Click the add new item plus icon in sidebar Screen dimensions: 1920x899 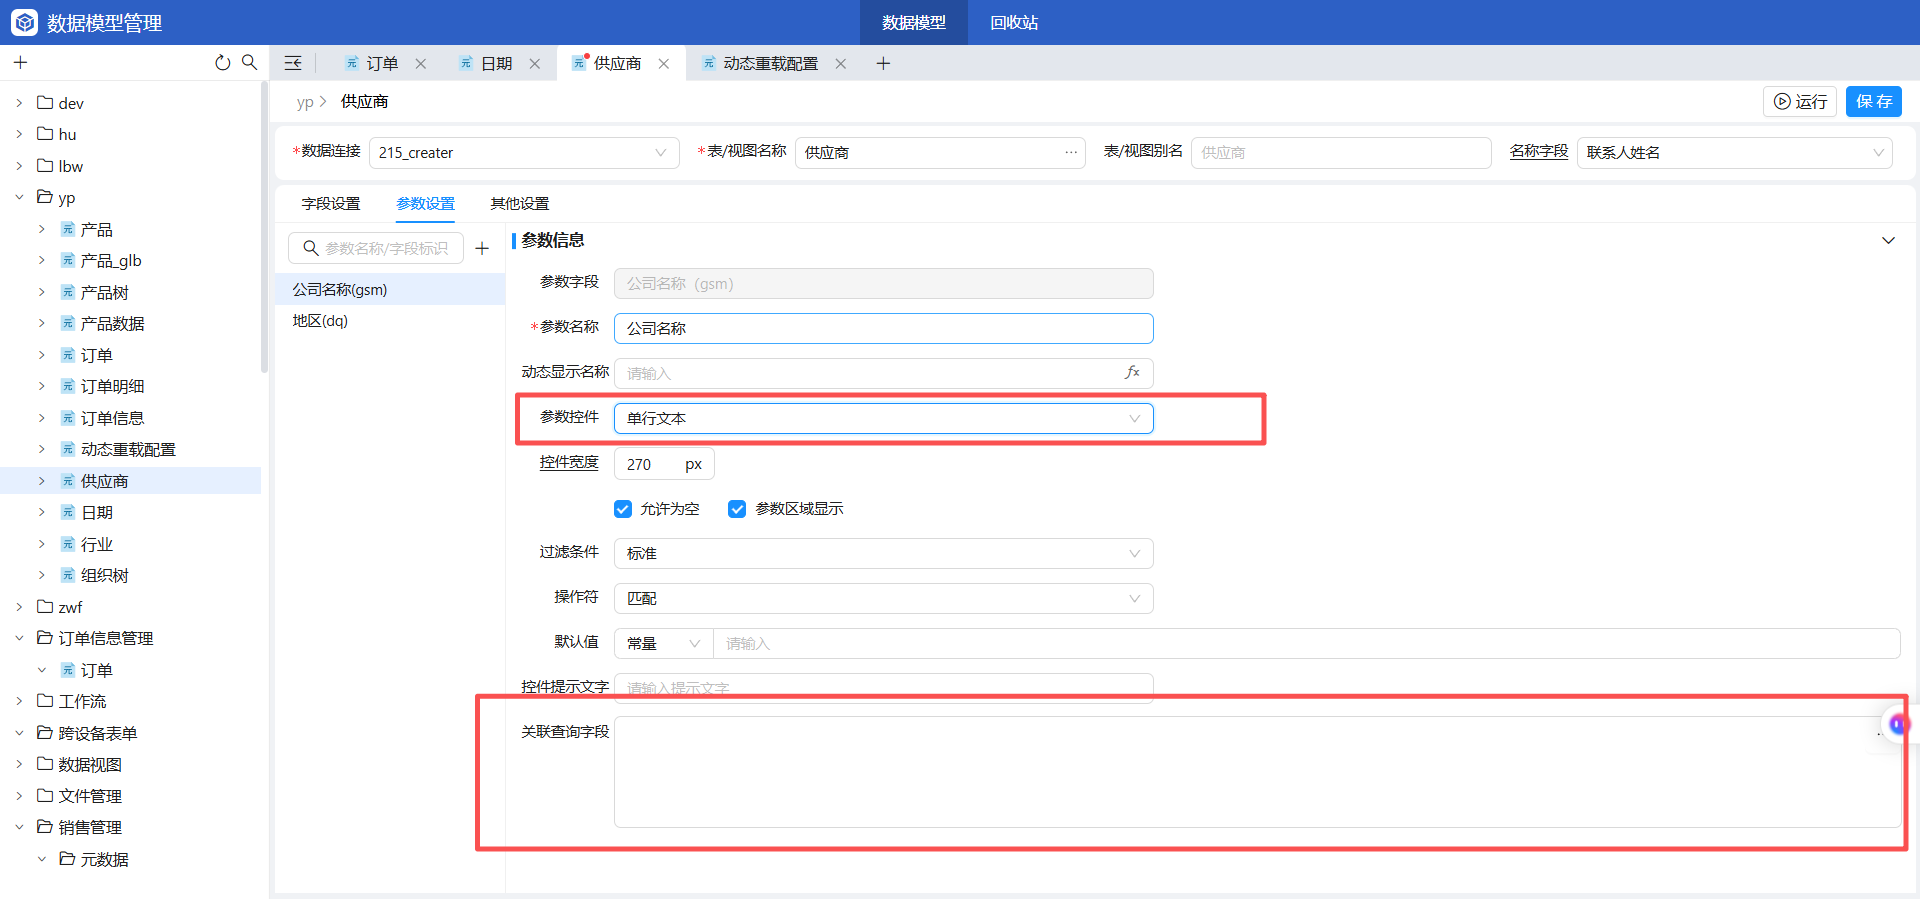point(20,63)
